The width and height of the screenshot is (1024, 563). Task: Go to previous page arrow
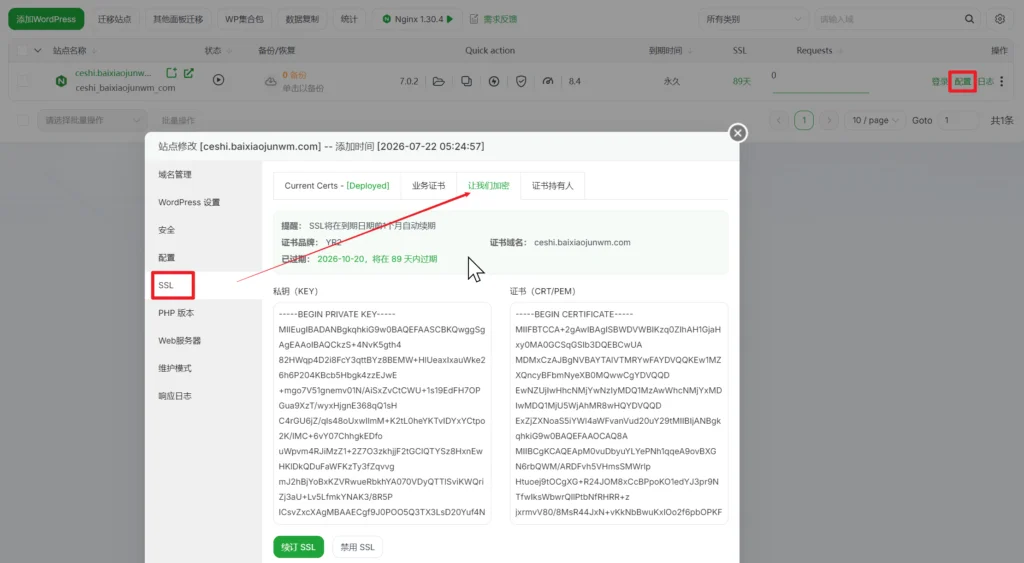(778, 120)
